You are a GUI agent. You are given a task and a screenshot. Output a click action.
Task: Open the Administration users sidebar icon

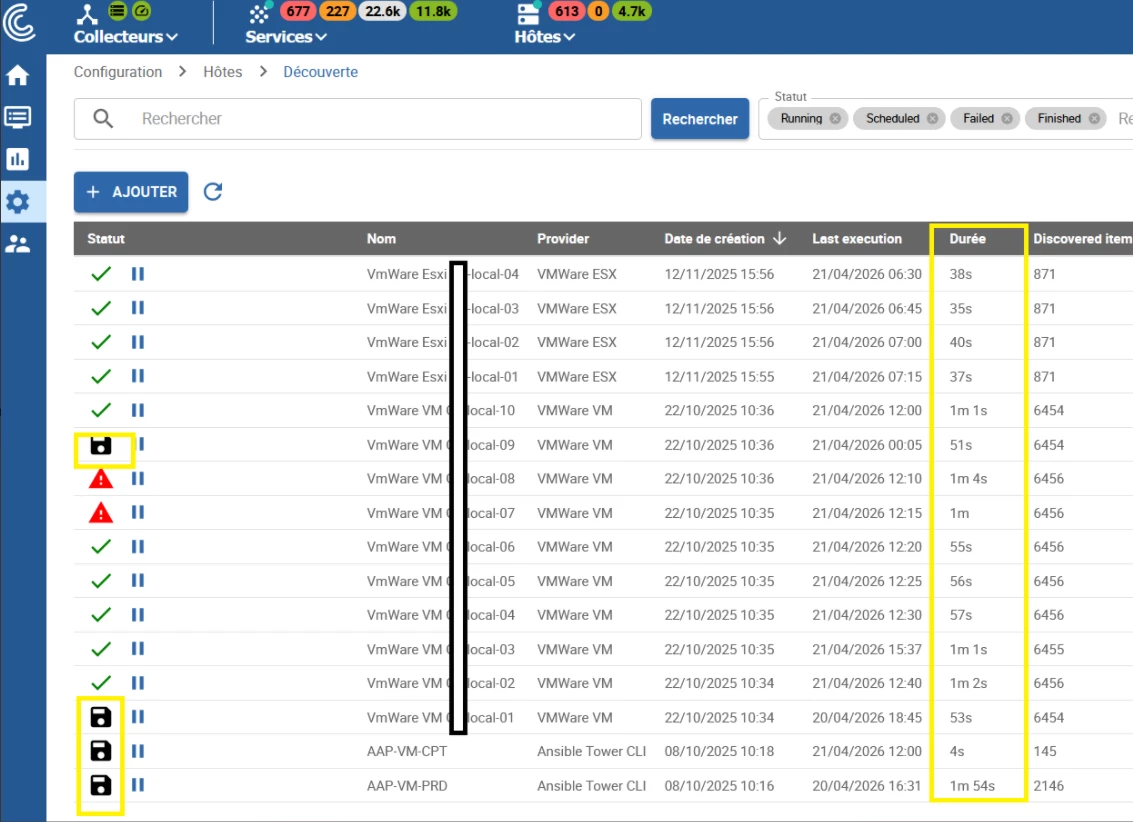17,244
